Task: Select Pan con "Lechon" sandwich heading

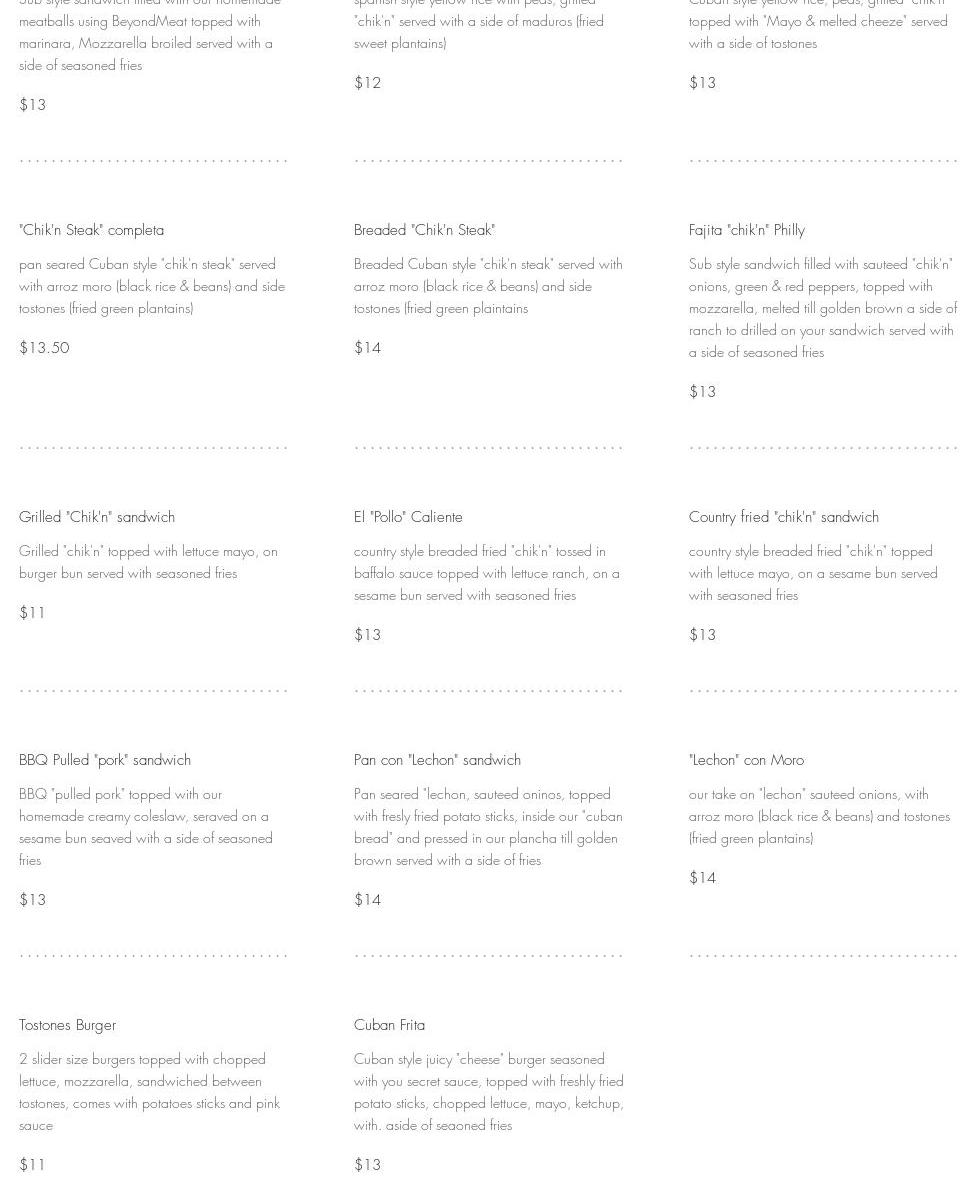Action: coord(438,761)
